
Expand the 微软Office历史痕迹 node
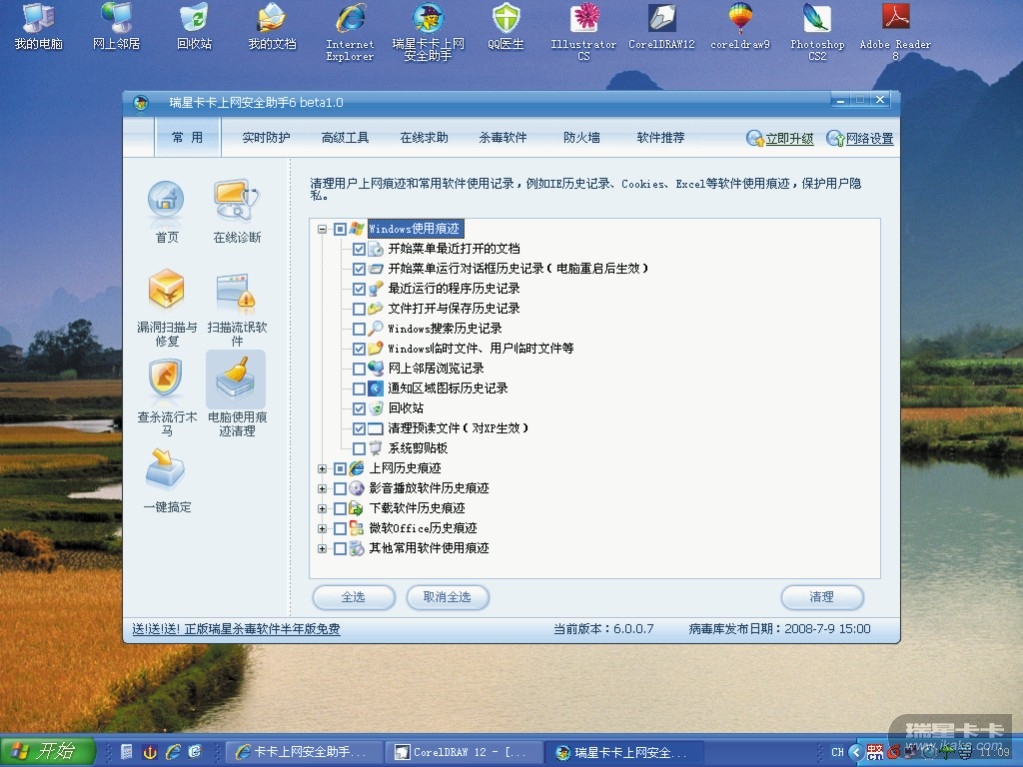coord(322,528)
